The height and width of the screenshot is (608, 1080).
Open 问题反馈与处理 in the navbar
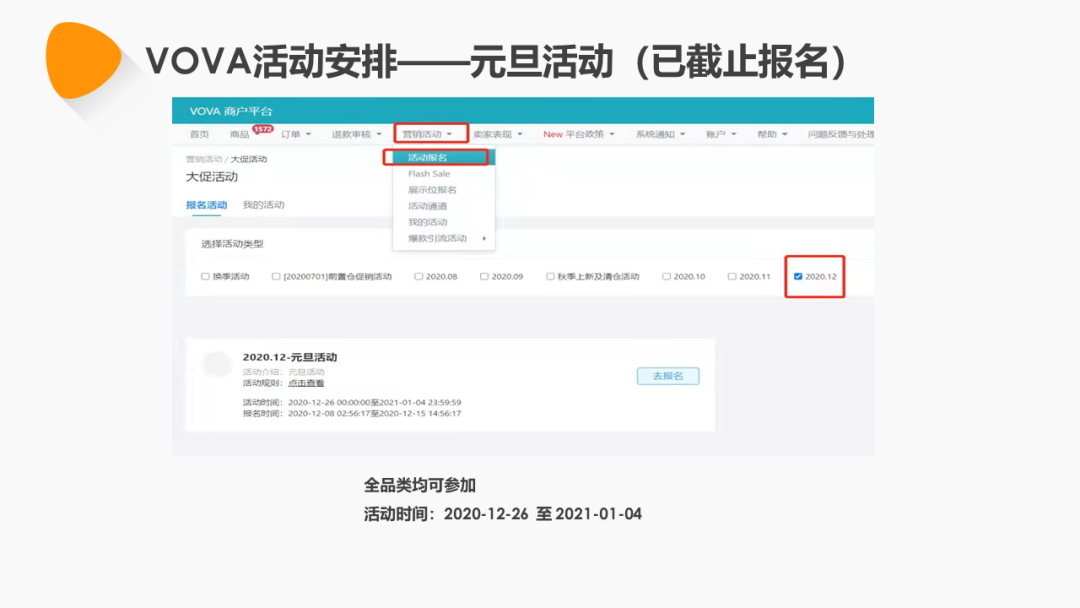840,134
